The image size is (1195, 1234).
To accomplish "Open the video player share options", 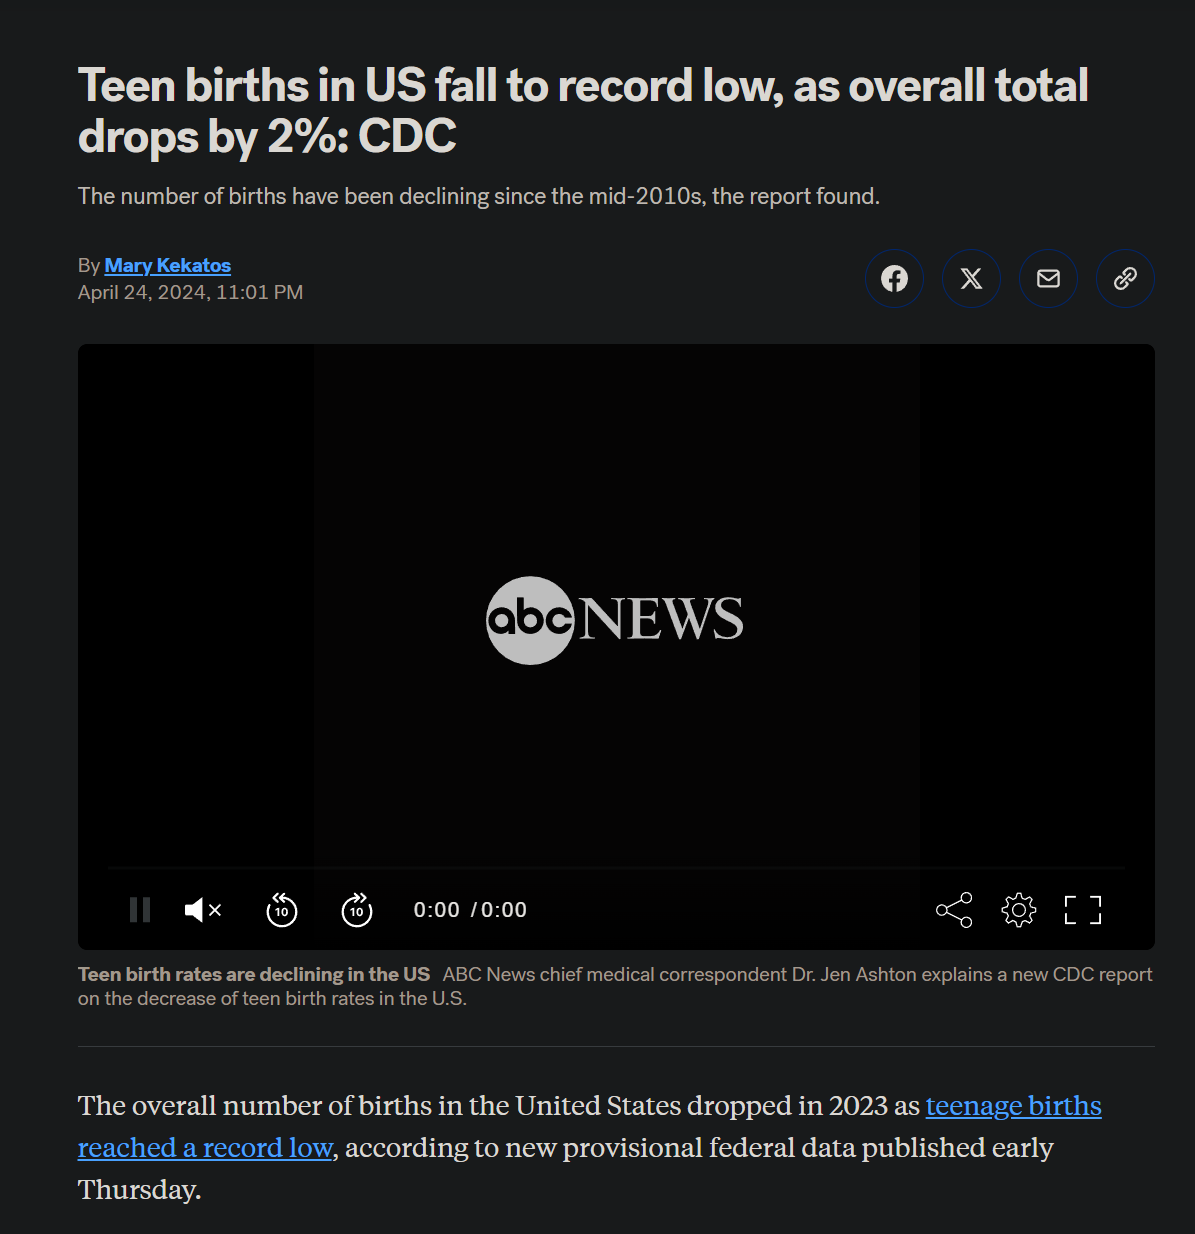I will [x=954, y=910].
